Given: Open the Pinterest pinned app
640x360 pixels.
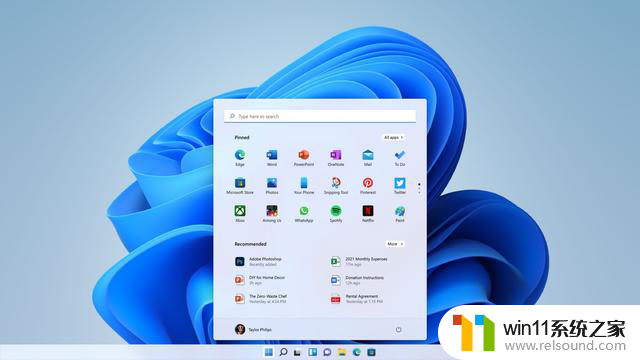Looking at the screenshot, I should tap(368, 186).
